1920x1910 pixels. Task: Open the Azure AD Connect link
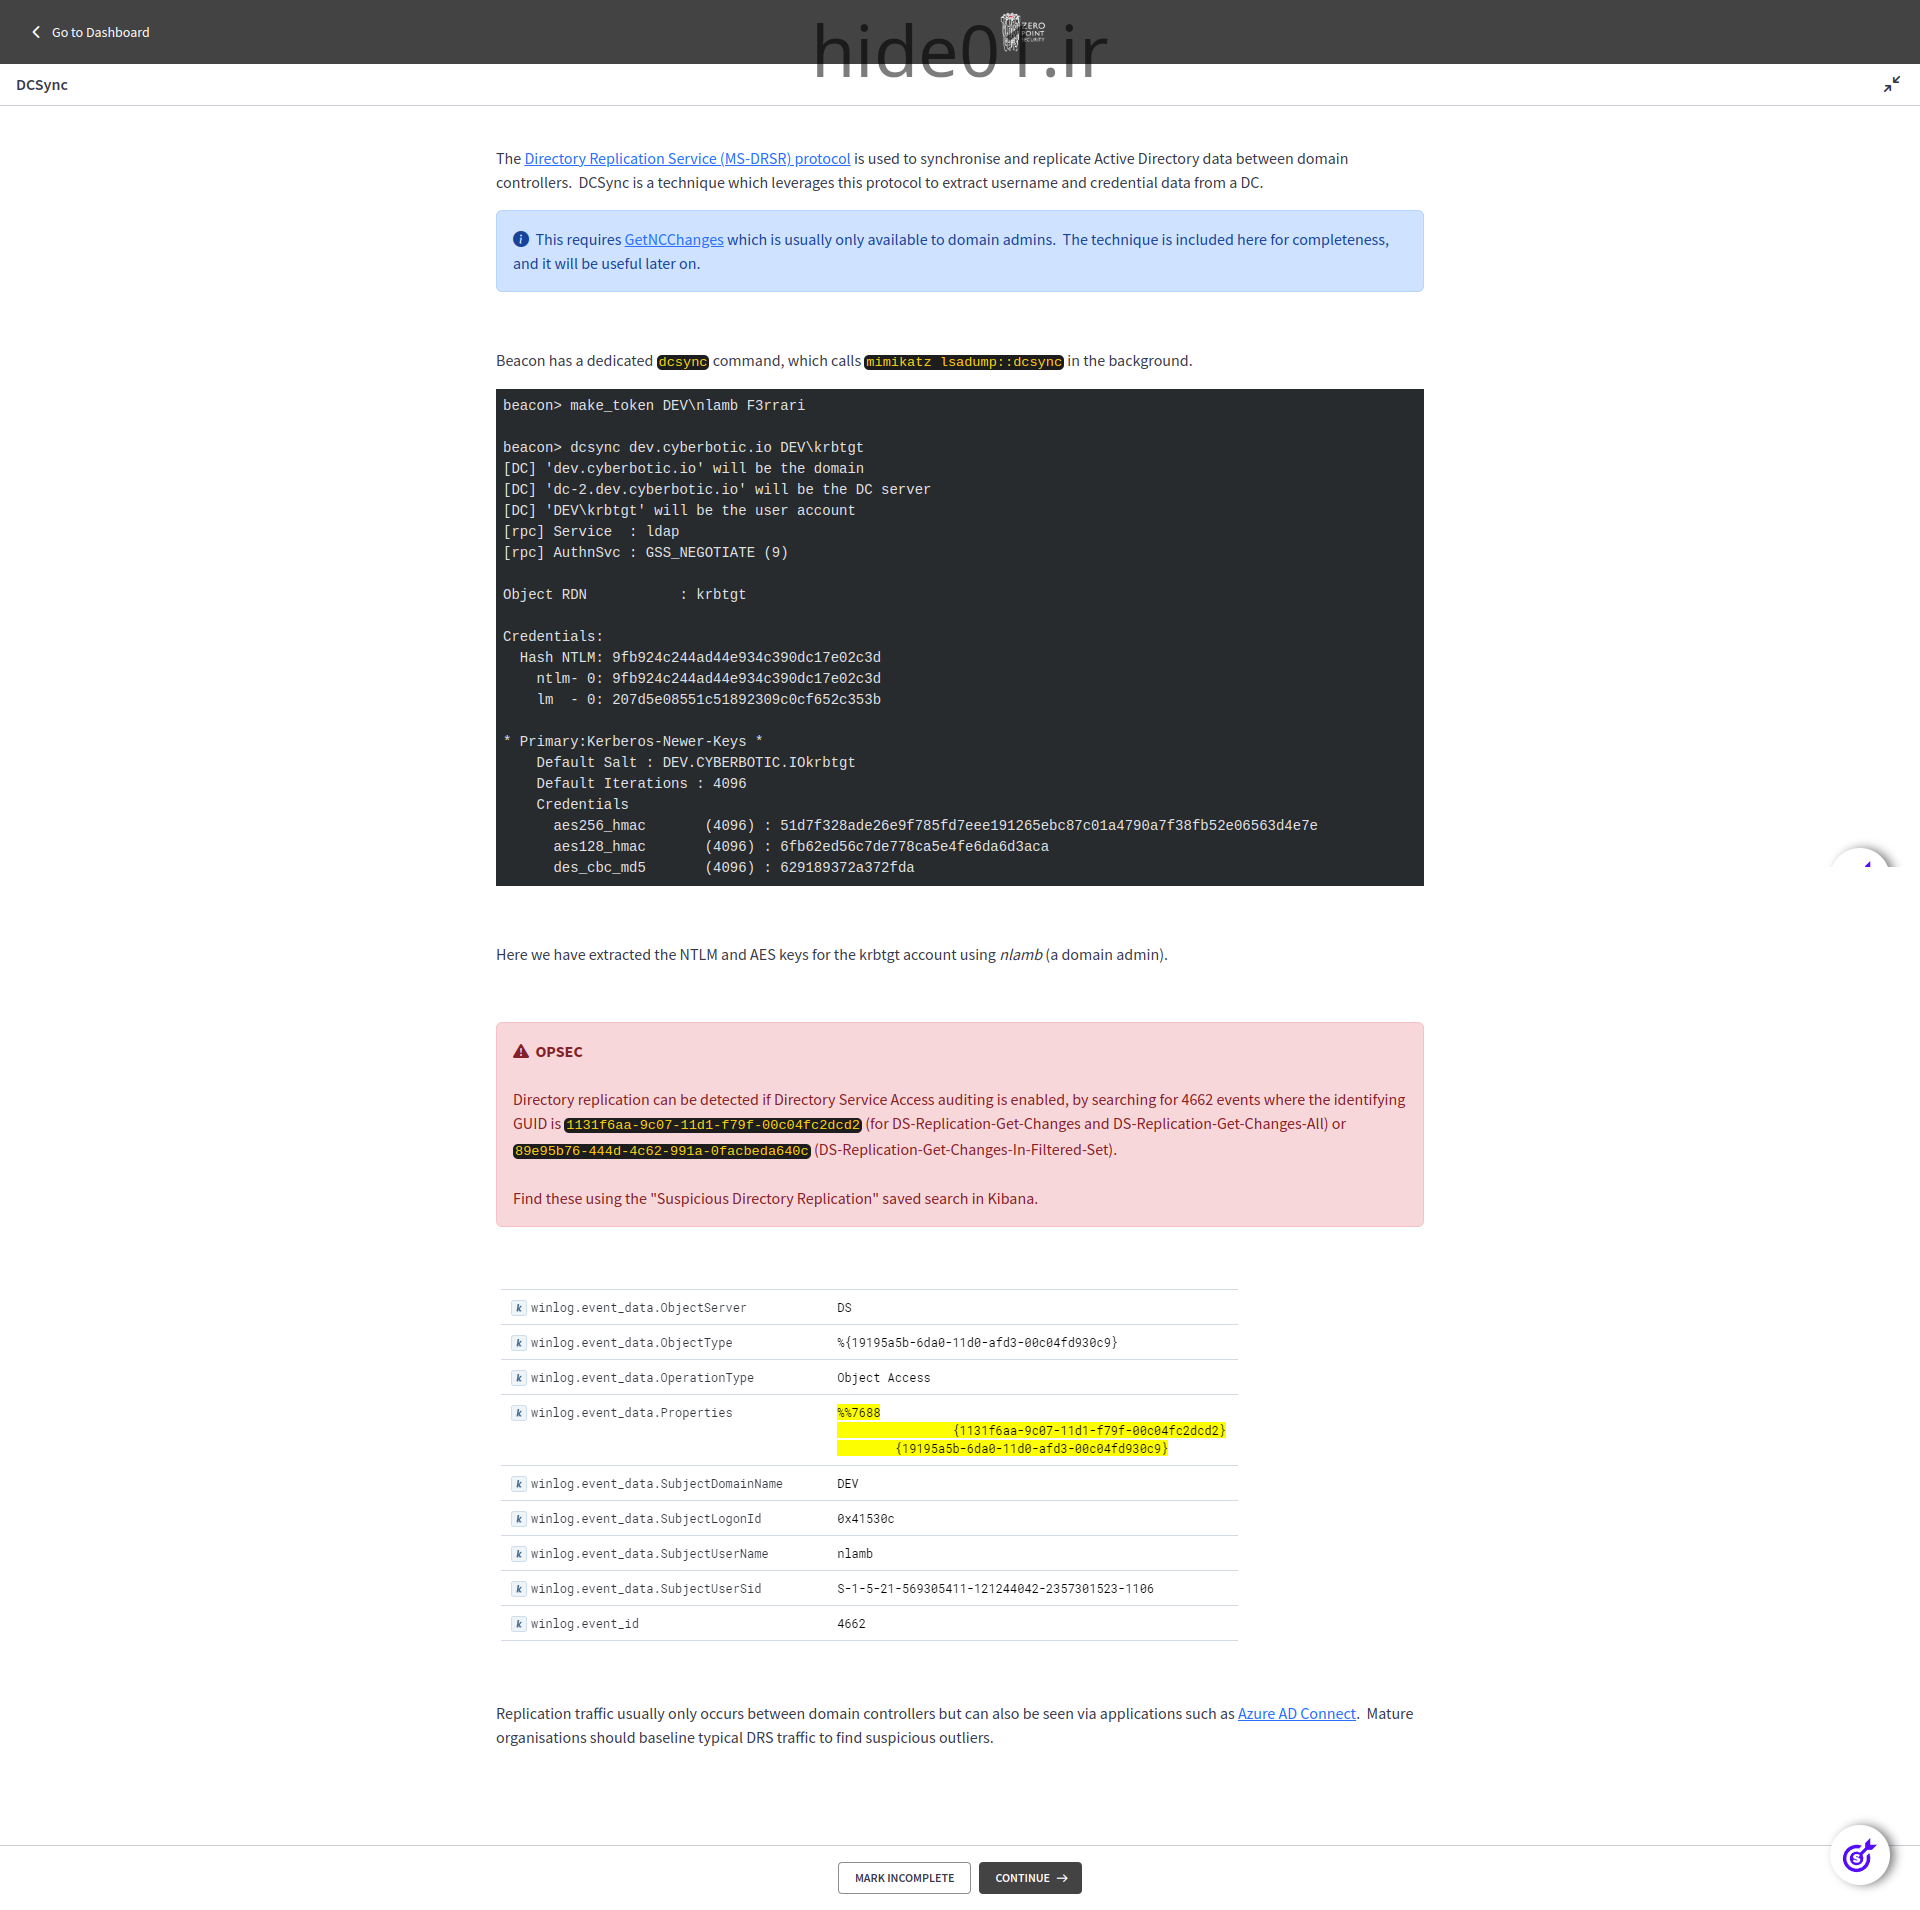[1296, 1714]
